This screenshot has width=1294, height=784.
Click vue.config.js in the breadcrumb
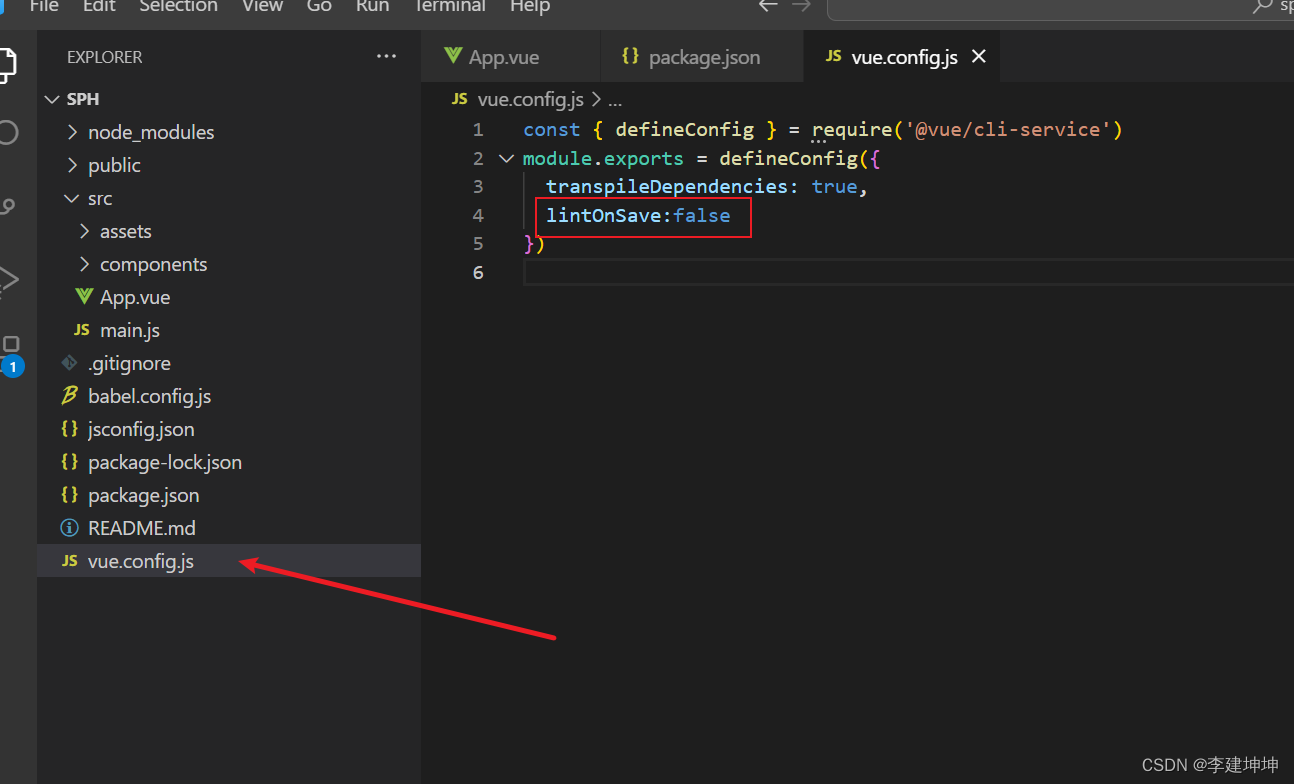(x=529, y=99)
